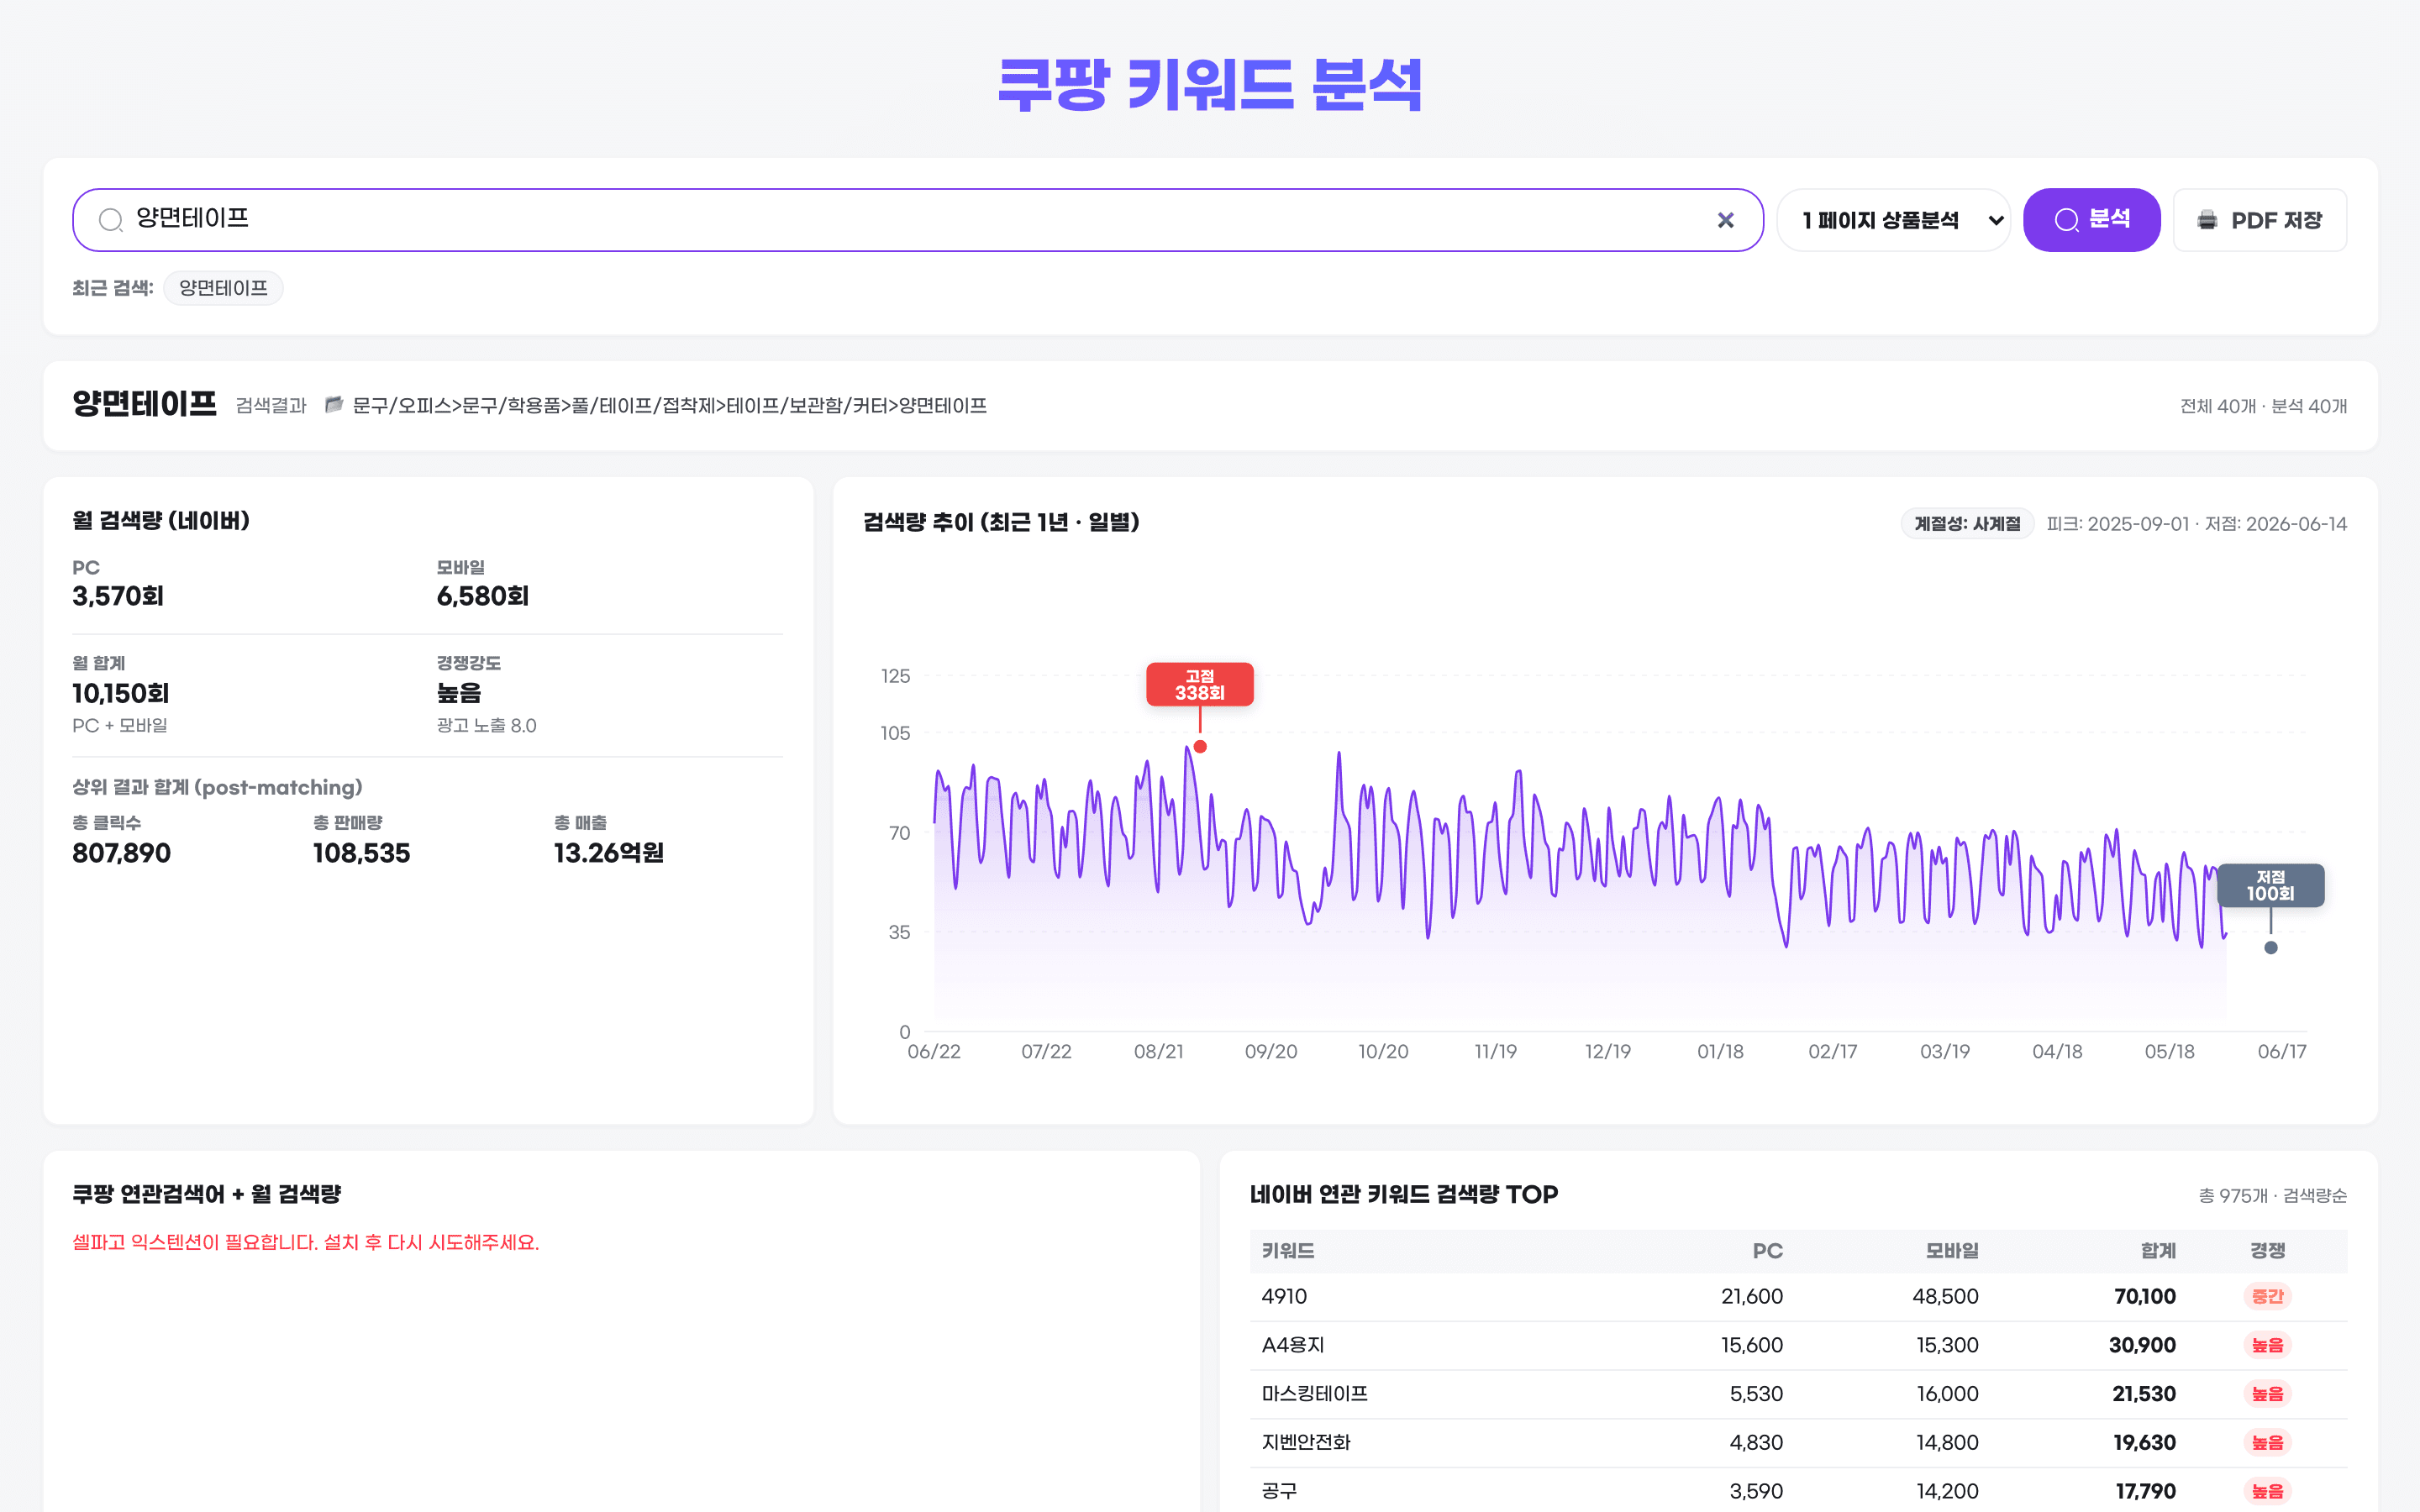Click the 09/20 x-axis label
The height and width of the screenshot is (1512, 2420).
[x=1270, y=1052]
